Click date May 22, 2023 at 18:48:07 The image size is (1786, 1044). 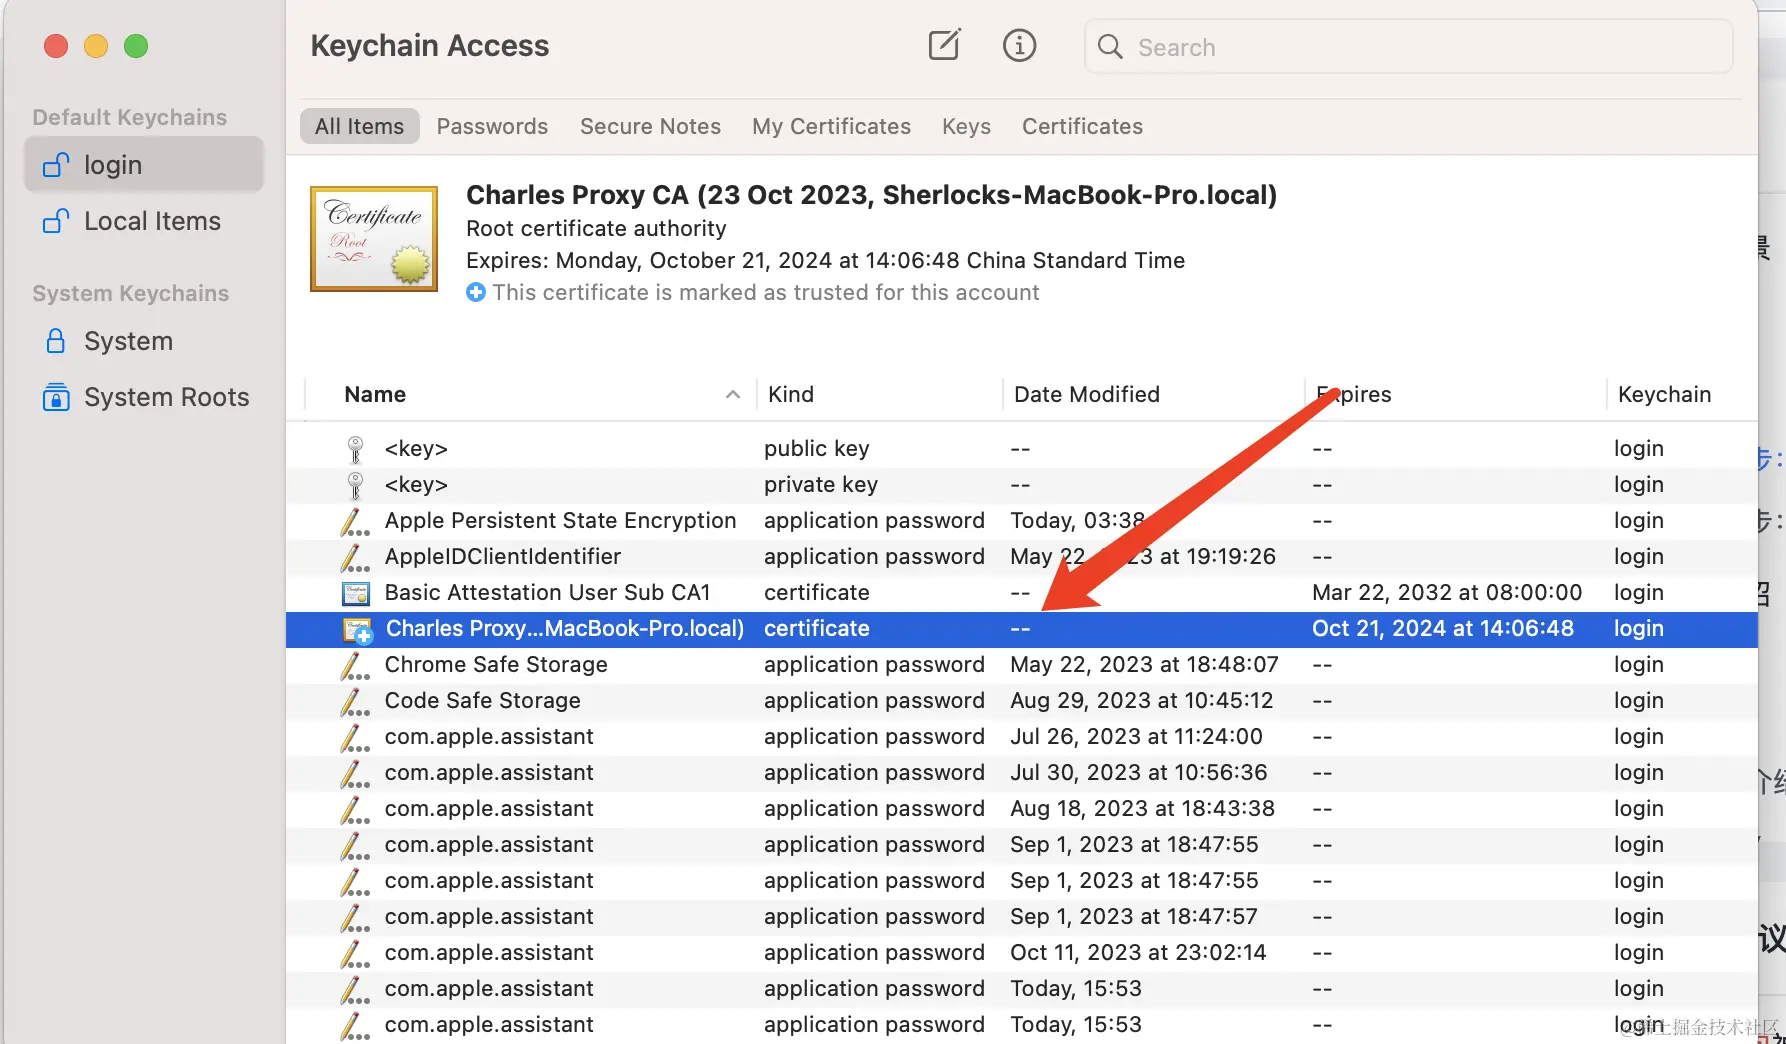1144,664
